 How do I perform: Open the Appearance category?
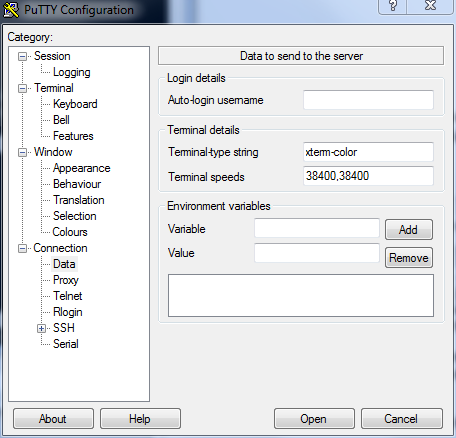(x=81, y=168)
